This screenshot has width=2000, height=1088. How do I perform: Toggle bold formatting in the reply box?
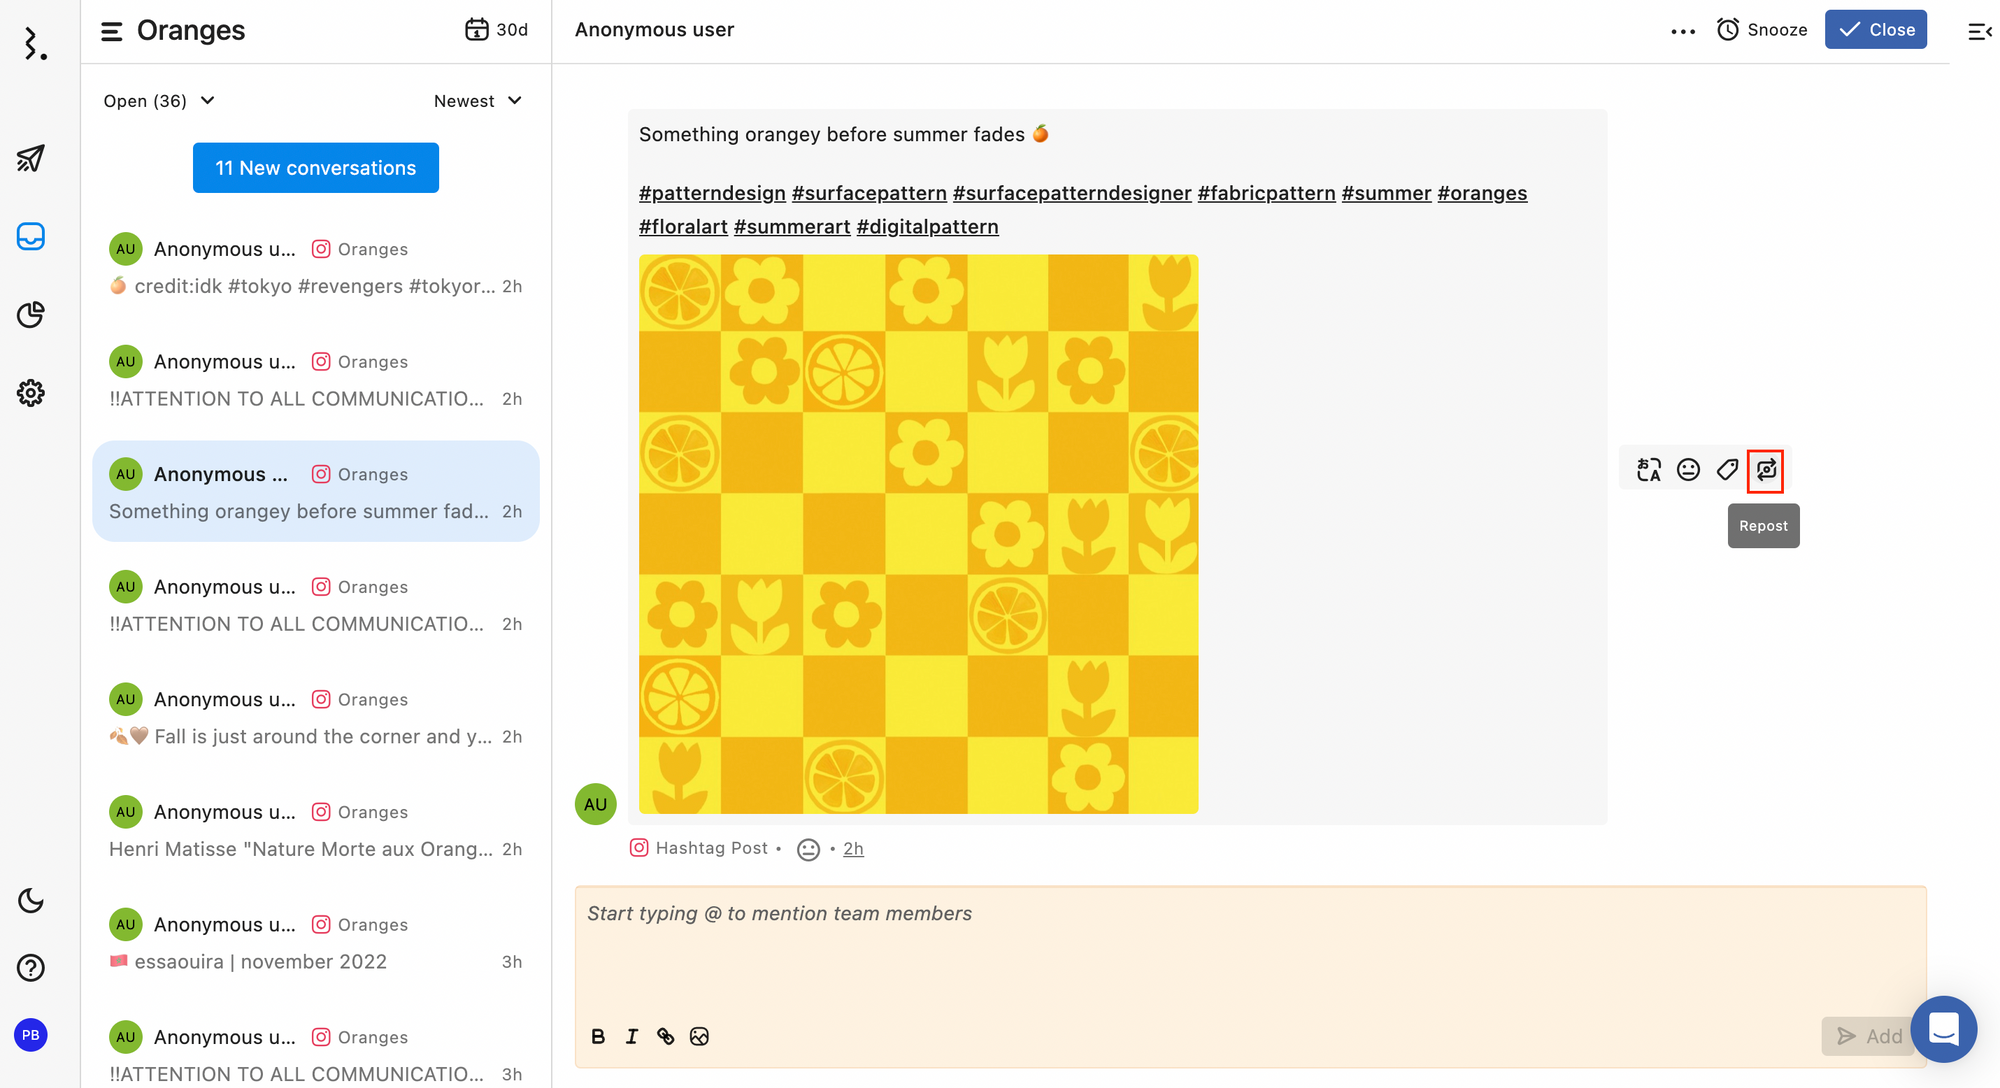coord(598,1037)
